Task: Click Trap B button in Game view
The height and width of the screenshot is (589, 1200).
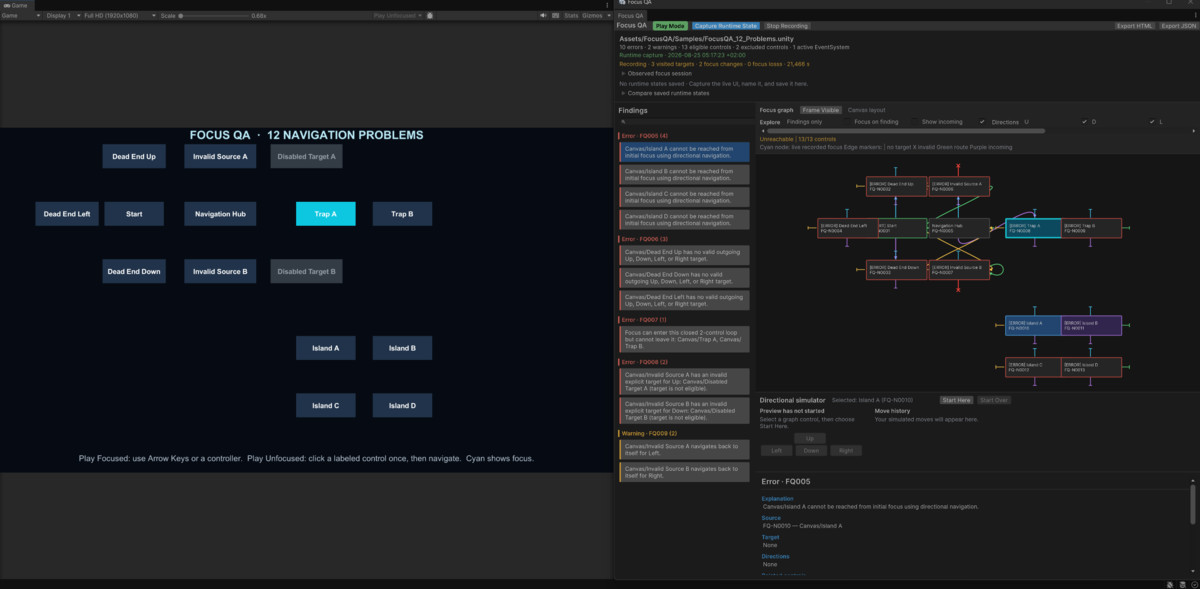Action: click(401, 213)
